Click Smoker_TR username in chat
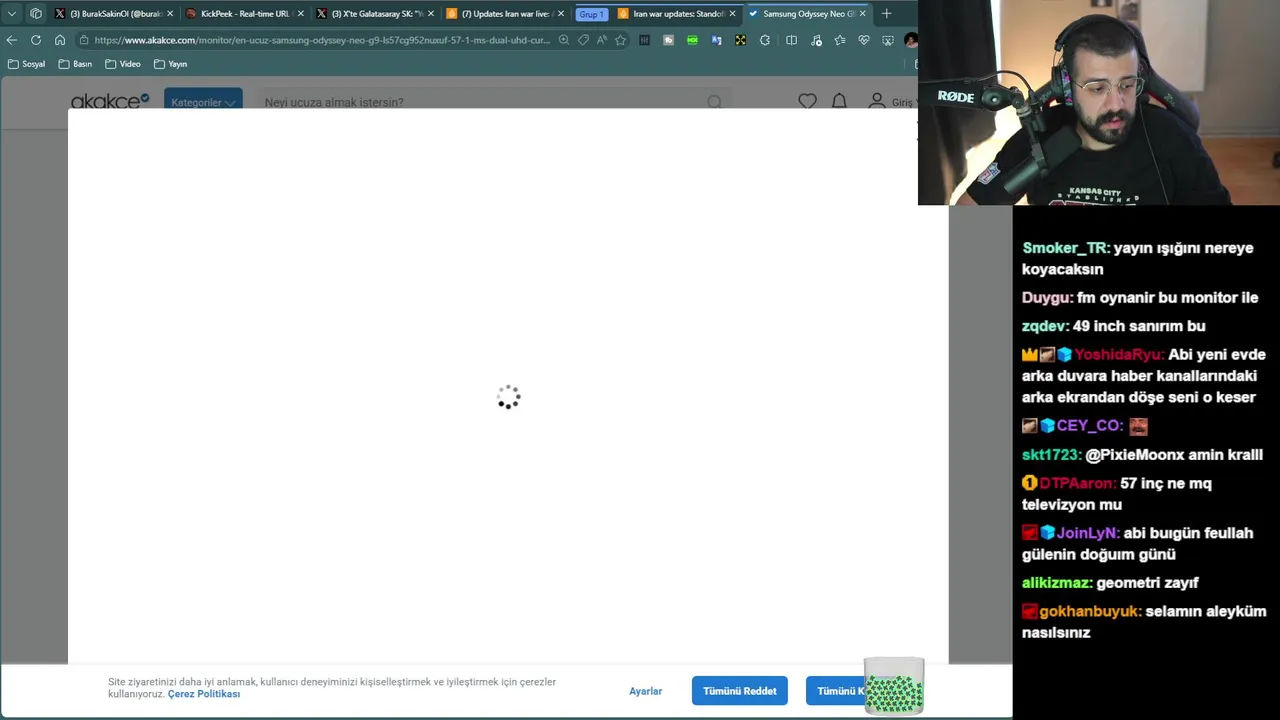 [x=1064, y=248]
